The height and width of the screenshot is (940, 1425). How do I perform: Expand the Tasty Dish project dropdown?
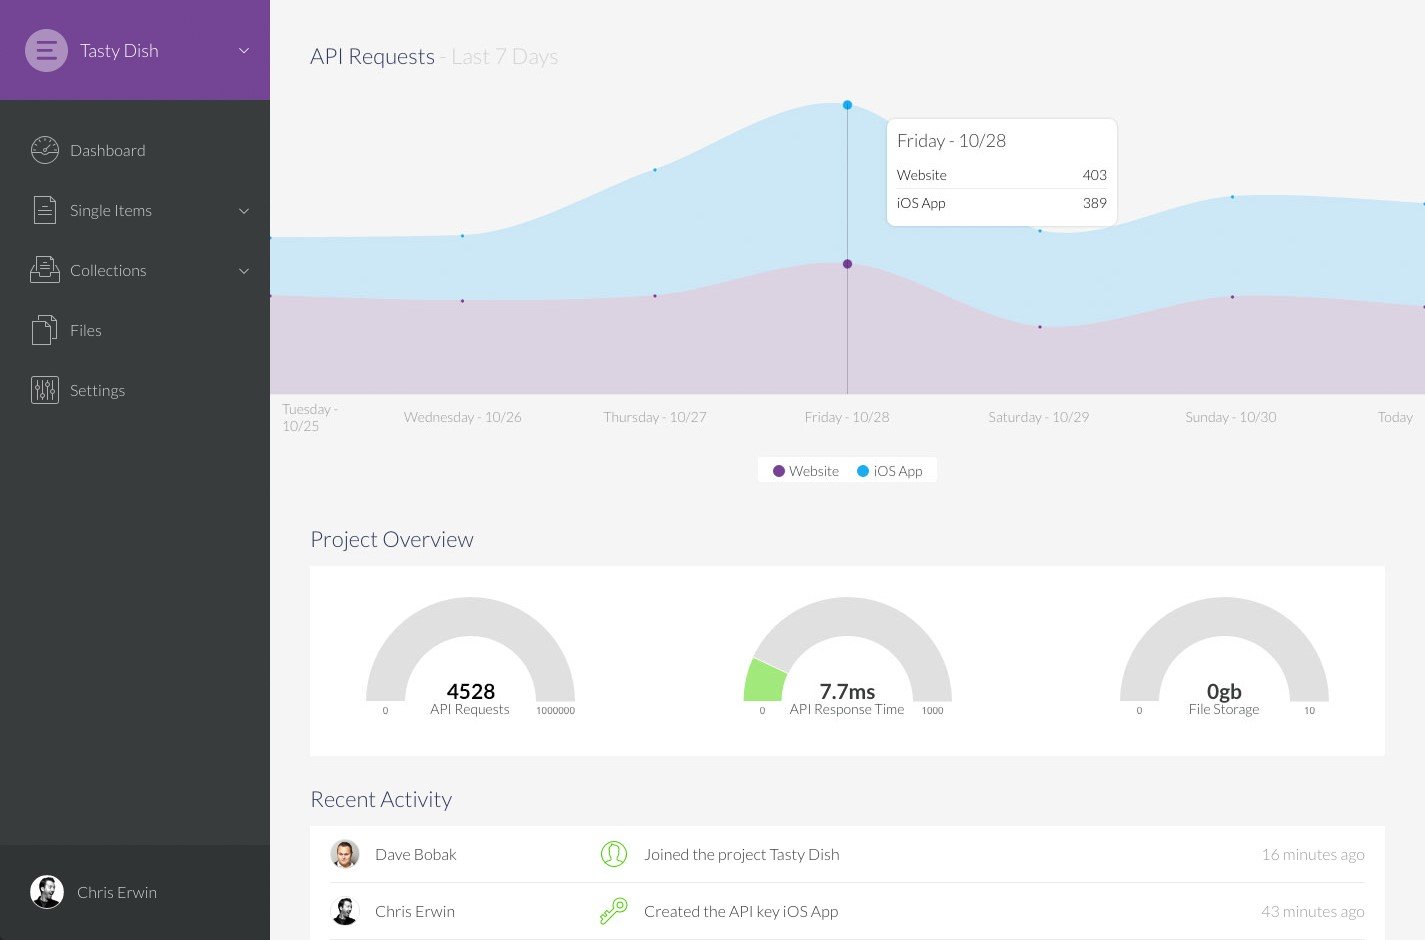coord(244,51)
